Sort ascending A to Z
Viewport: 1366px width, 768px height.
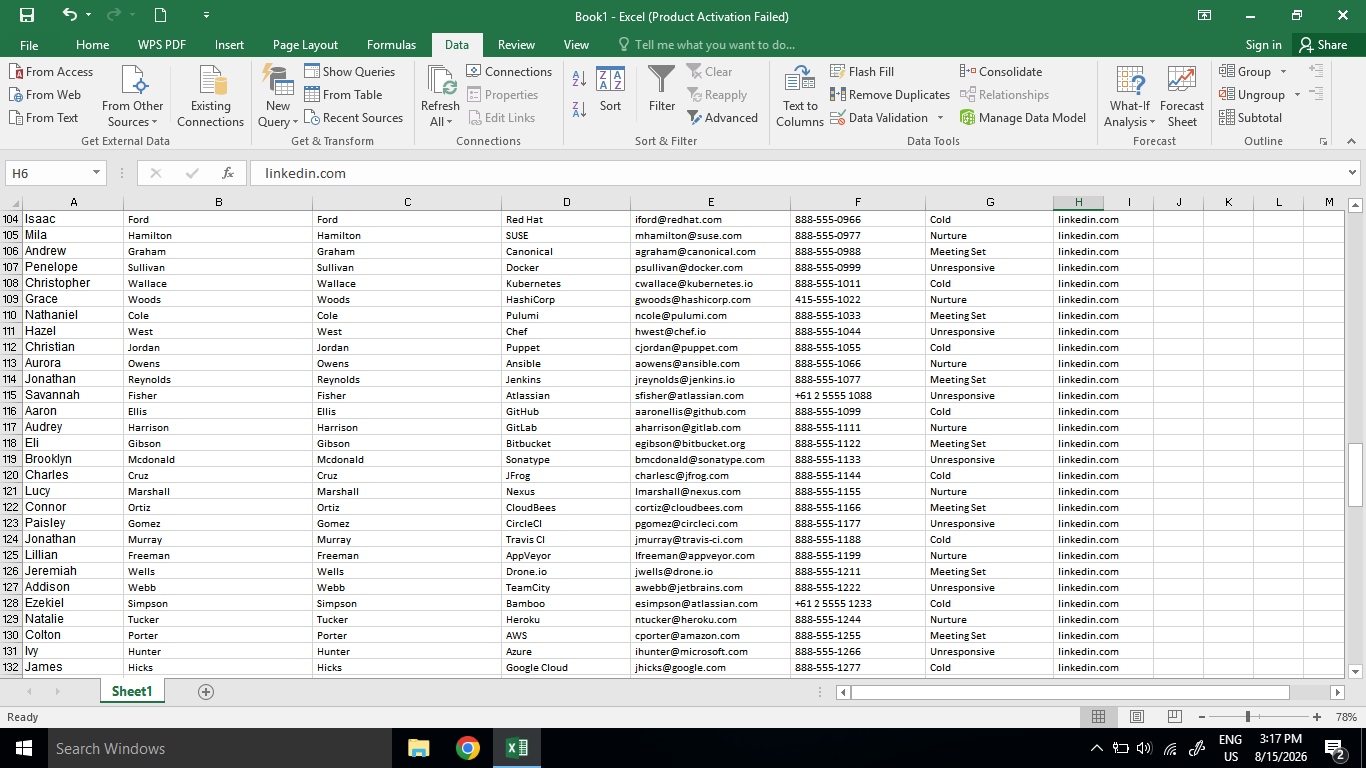(579, 79)
